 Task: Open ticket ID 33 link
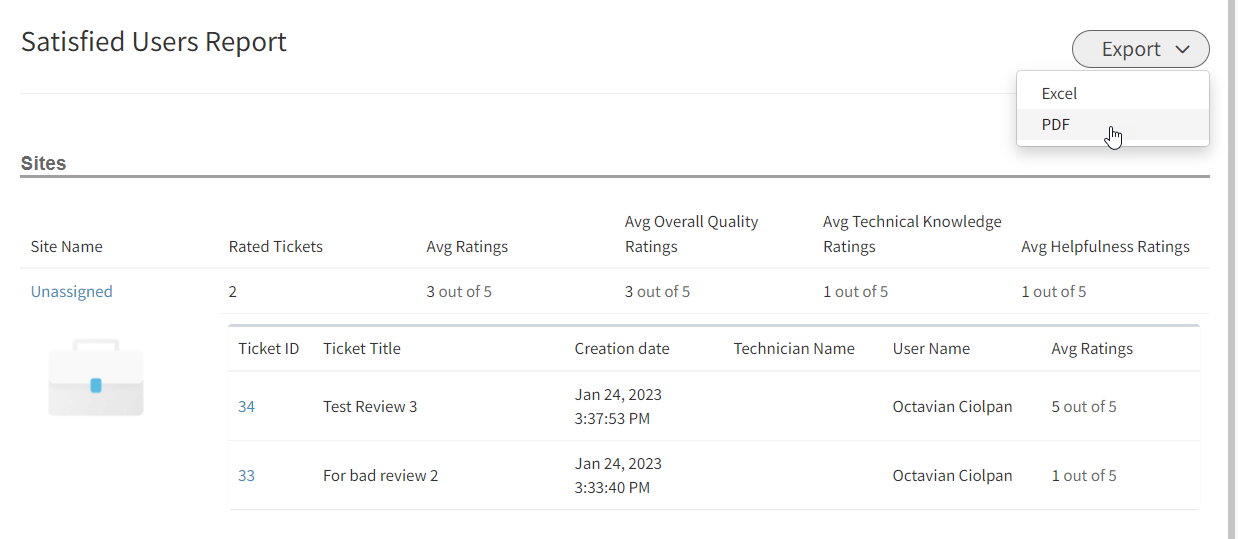(x=246, y=476)
